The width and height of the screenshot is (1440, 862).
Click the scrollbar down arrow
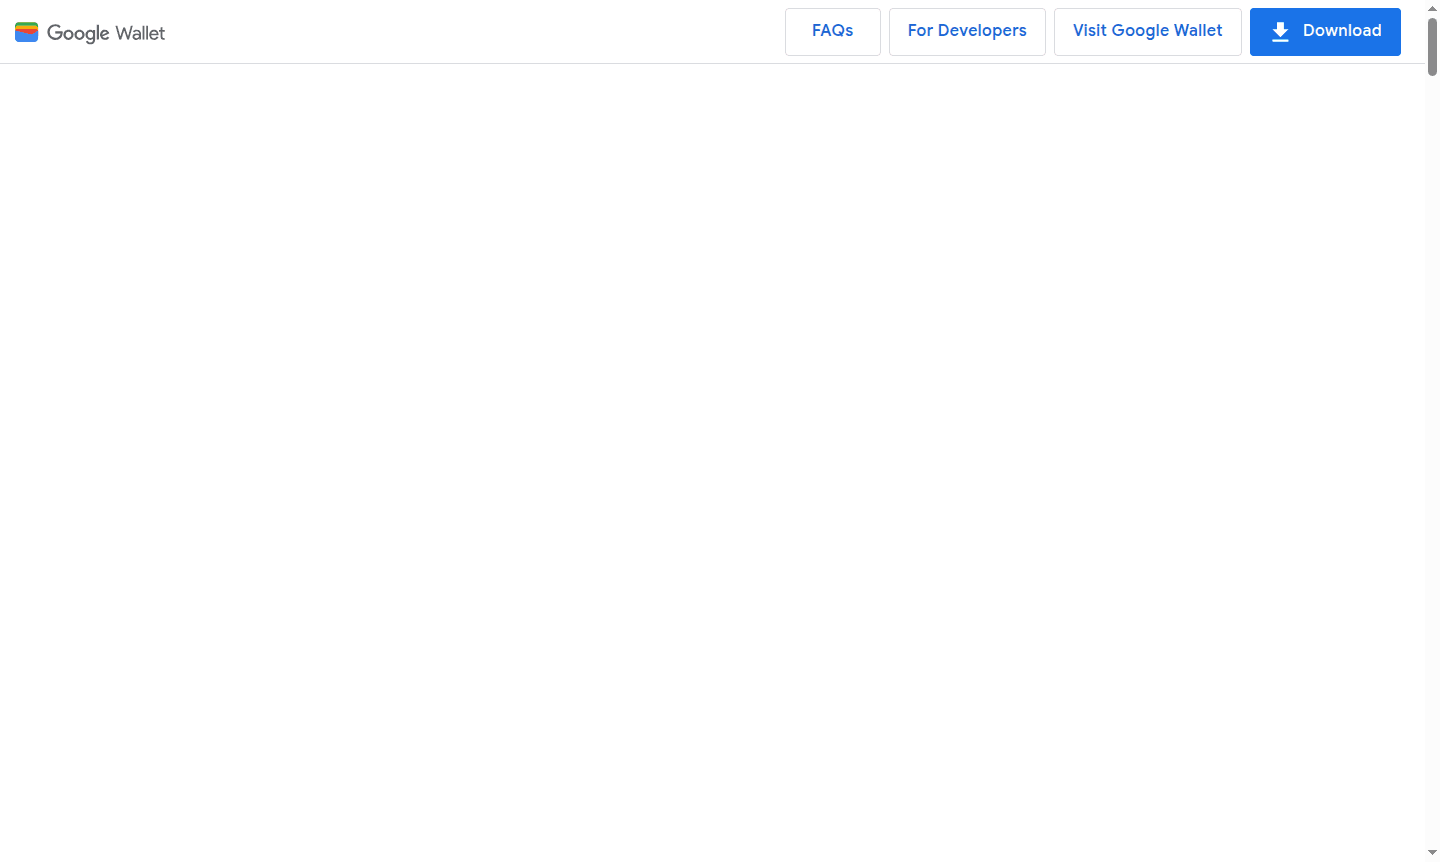1432,854
